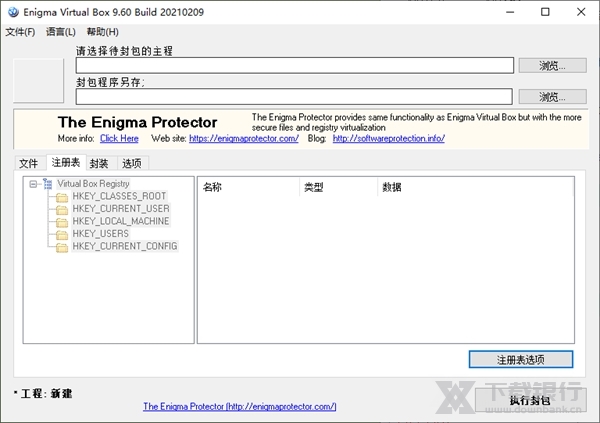The image size is (600, 423).
Task: Click the HKEY_CURRENT_USER folder icon
Action: pos(62,210)
